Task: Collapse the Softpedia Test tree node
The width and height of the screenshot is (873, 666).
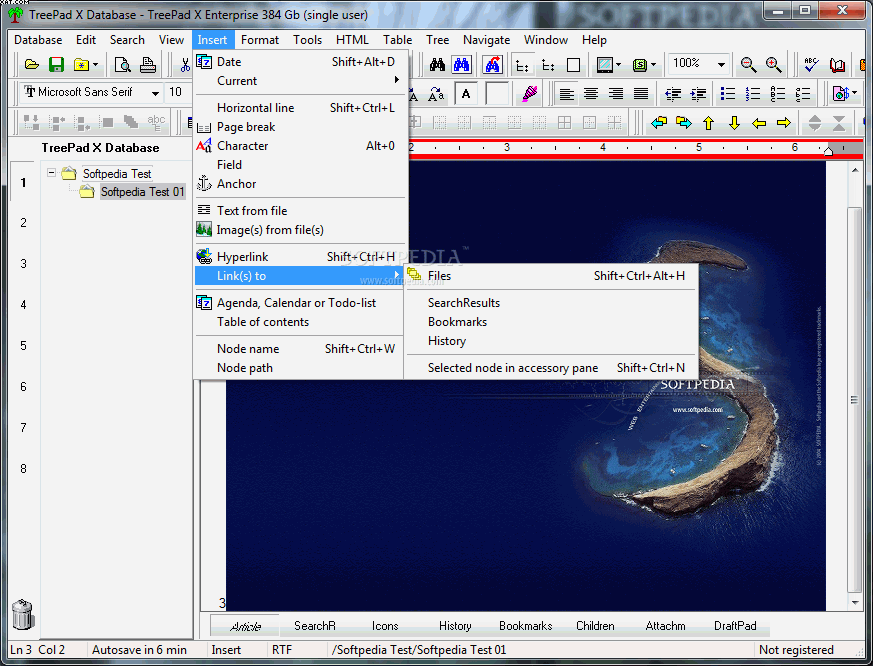Action: pos(52,173)
